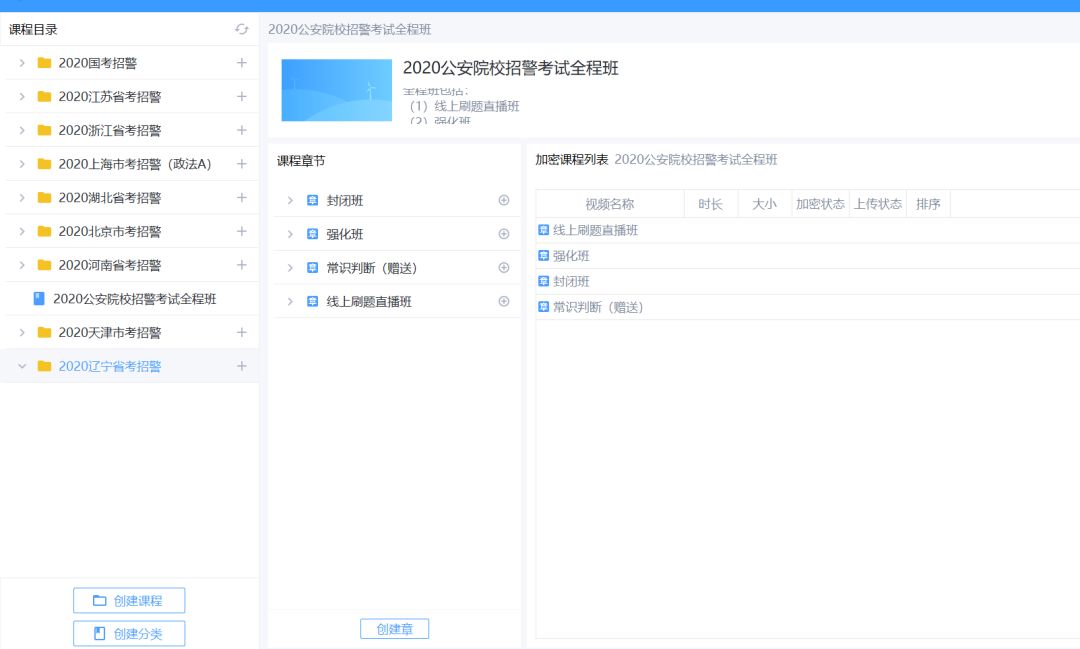Click folder icon of 2020国考招警
This screenshot has width=1080, height=649.
tap(44, 63)
